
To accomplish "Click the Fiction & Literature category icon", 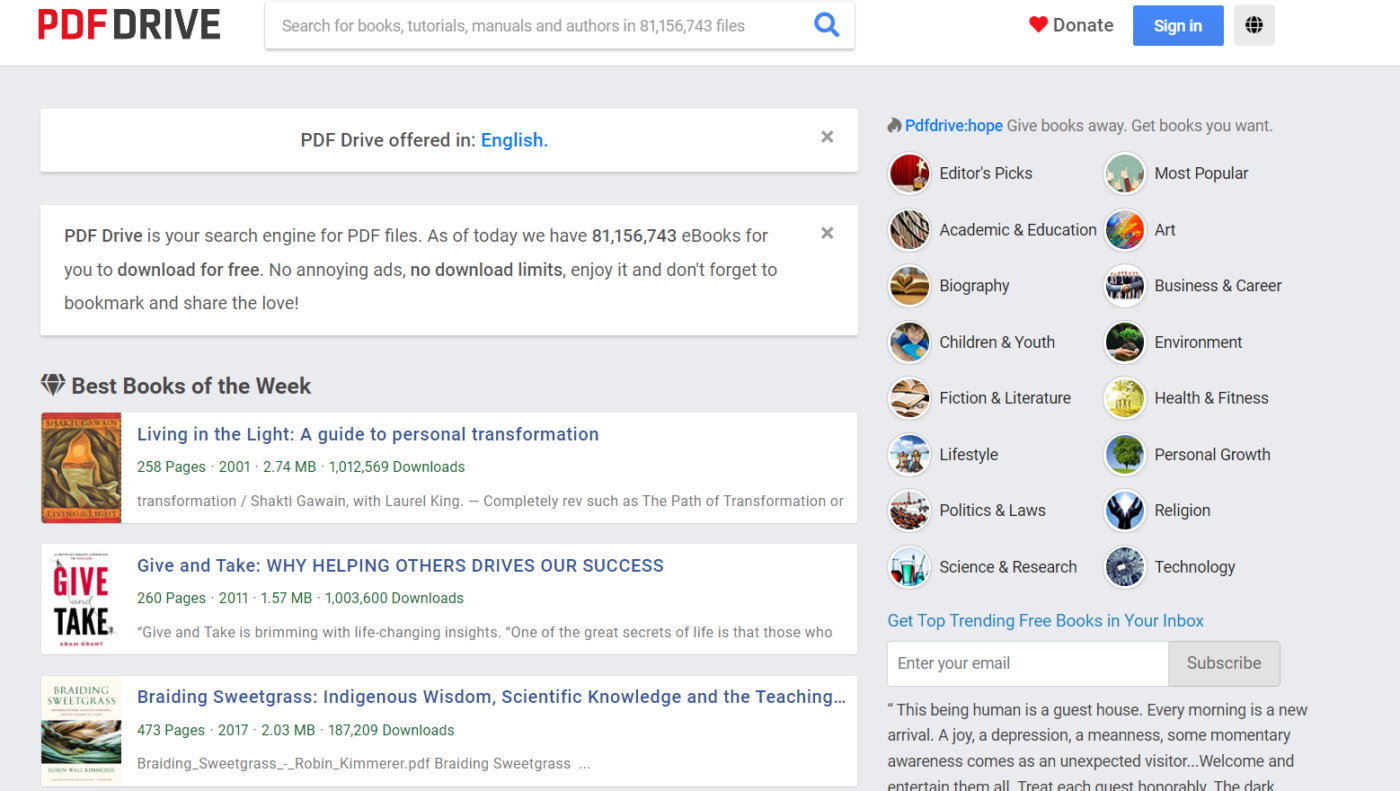I will point(910,398).
